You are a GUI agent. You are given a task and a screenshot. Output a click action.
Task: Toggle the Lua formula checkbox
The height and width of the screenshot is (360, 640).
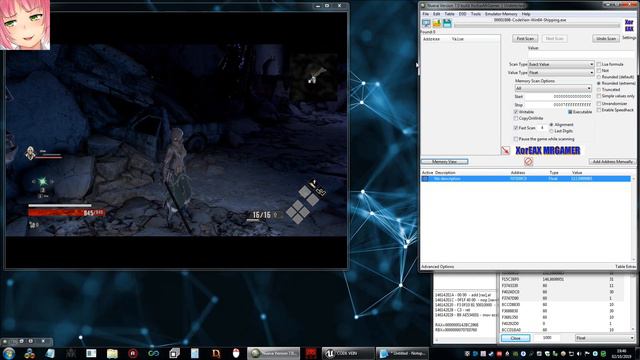coord(599,64)
